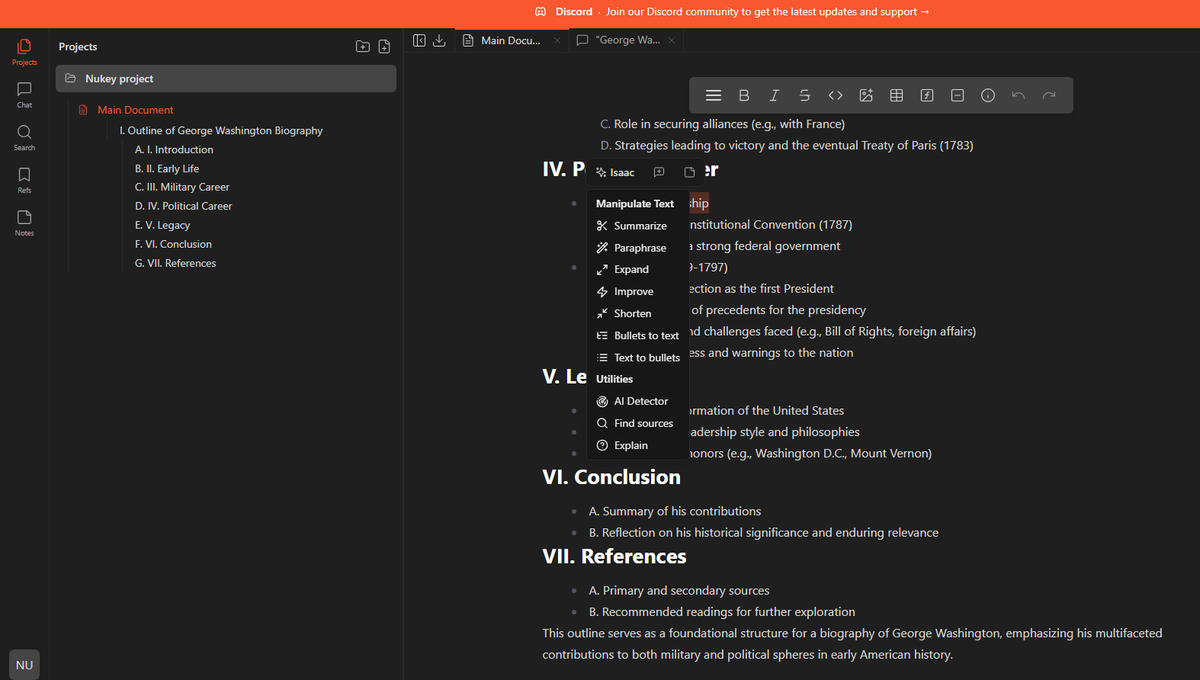1200x680 pixels.
Task: Open the Projects sidebar section
Action: [x=24, y=52]
